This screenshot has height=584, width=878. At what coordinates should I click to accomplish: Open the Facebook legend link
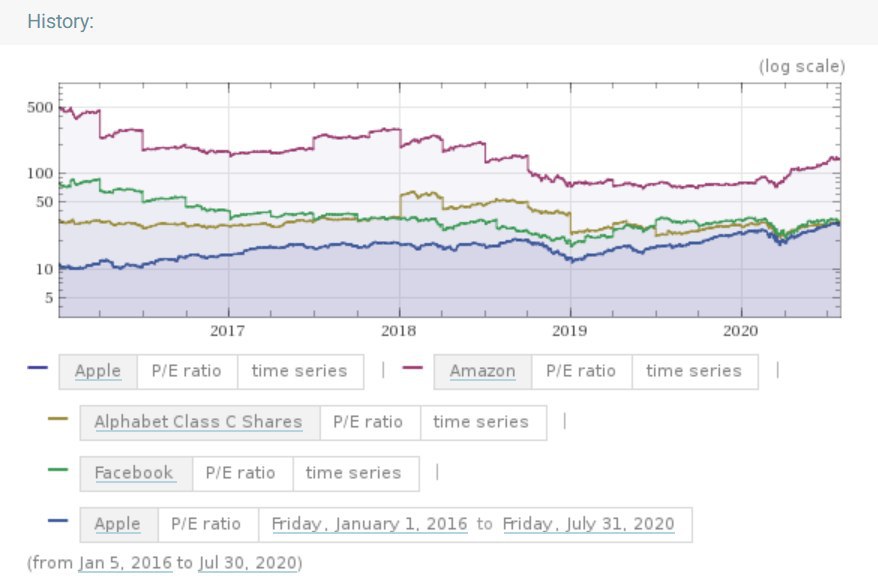[x=134, y=473]
